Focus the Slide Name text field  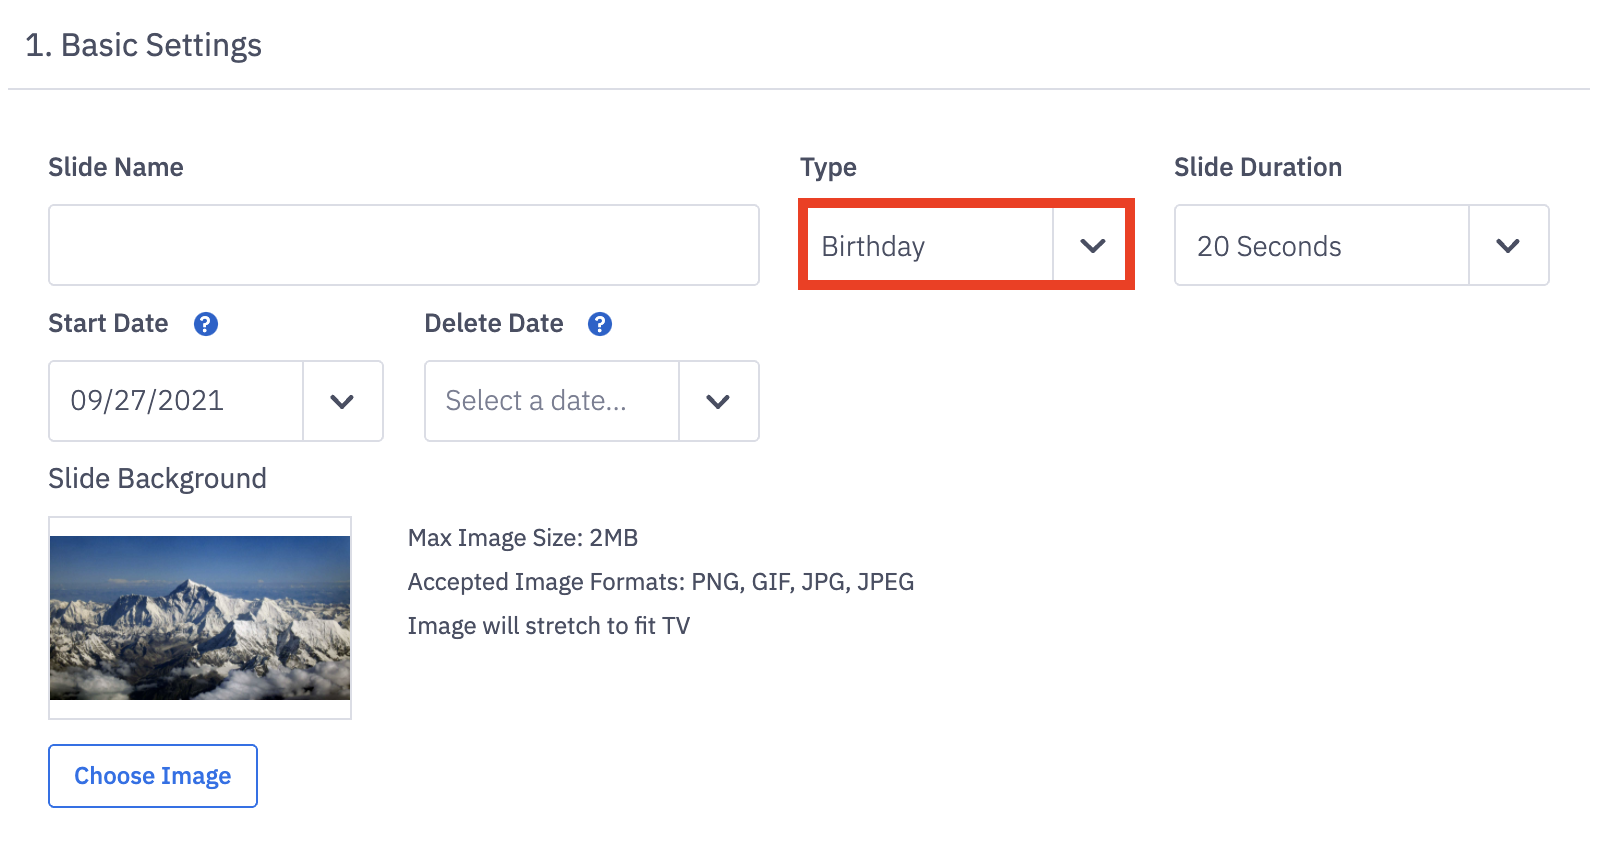tap(403, 246)
